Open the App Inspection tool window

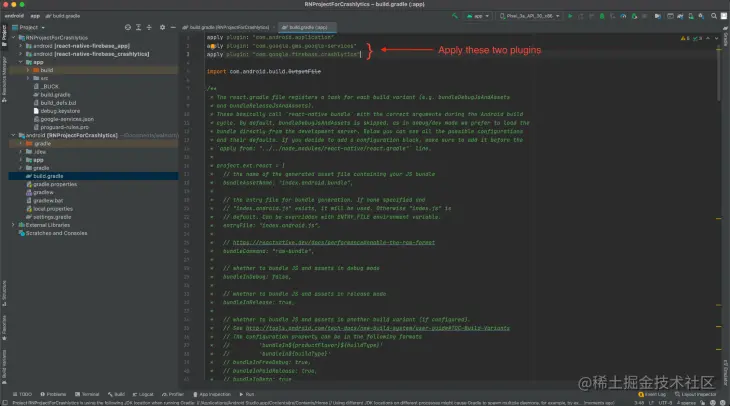point(212,394)
